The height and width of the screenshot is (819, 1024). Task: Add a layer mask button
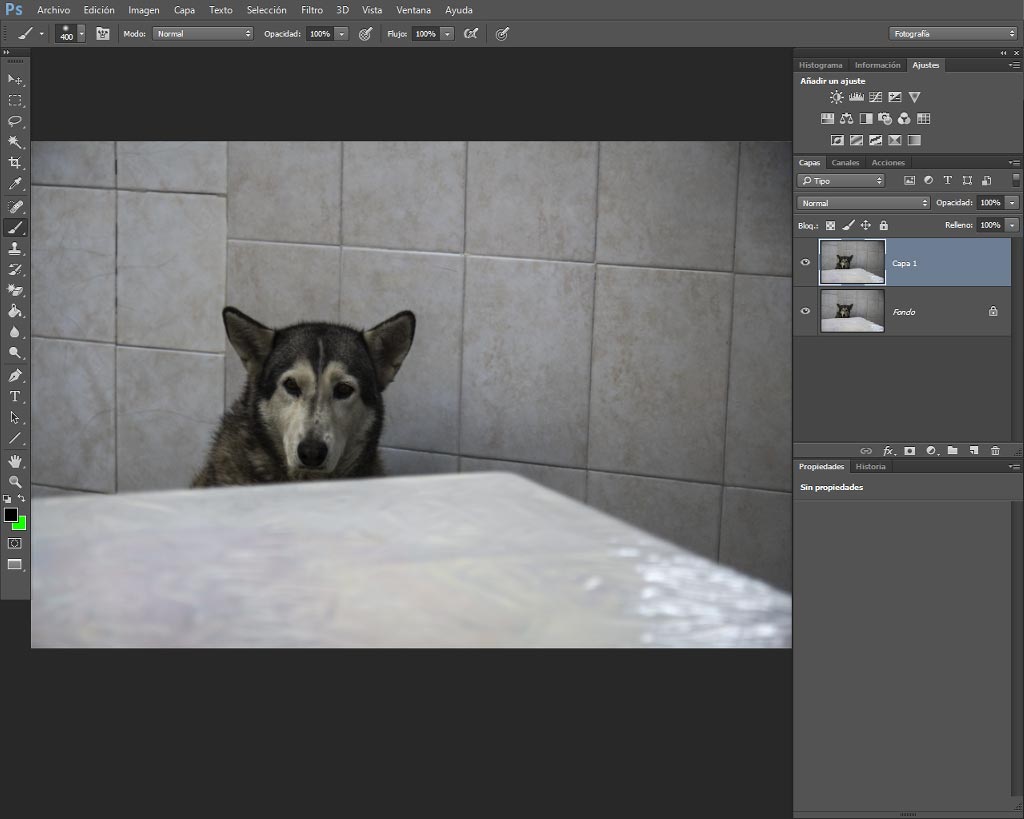tap(910, 451)
